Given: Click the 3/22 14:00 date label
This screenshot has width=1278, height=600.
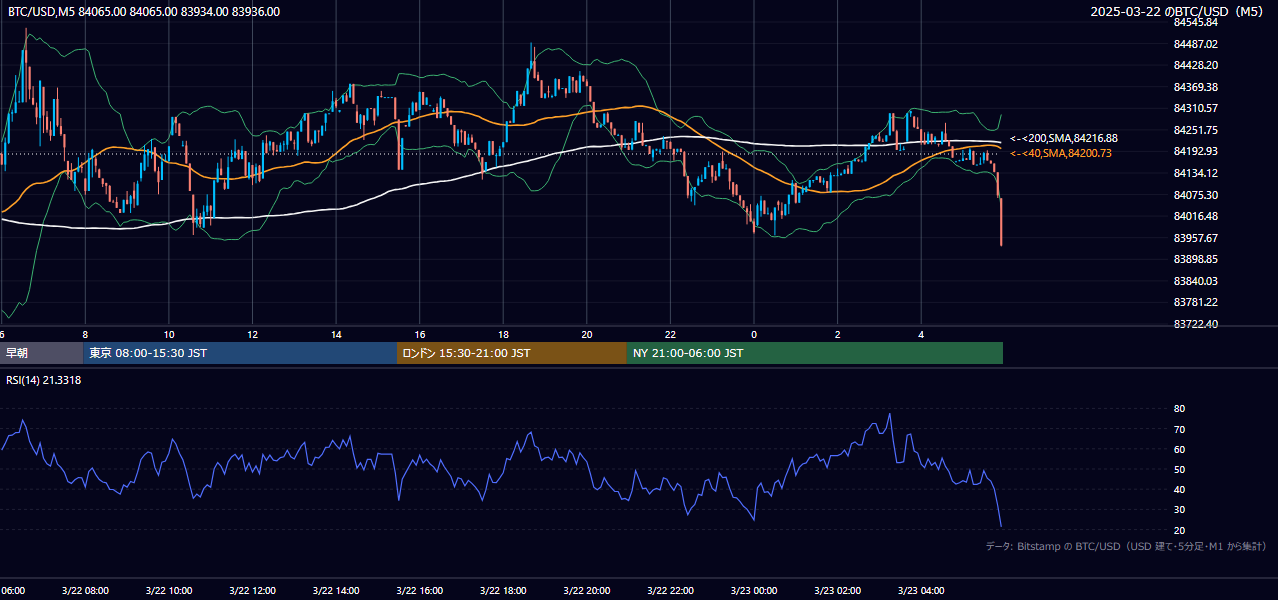Looking at the screenshot, I should 335,591.
